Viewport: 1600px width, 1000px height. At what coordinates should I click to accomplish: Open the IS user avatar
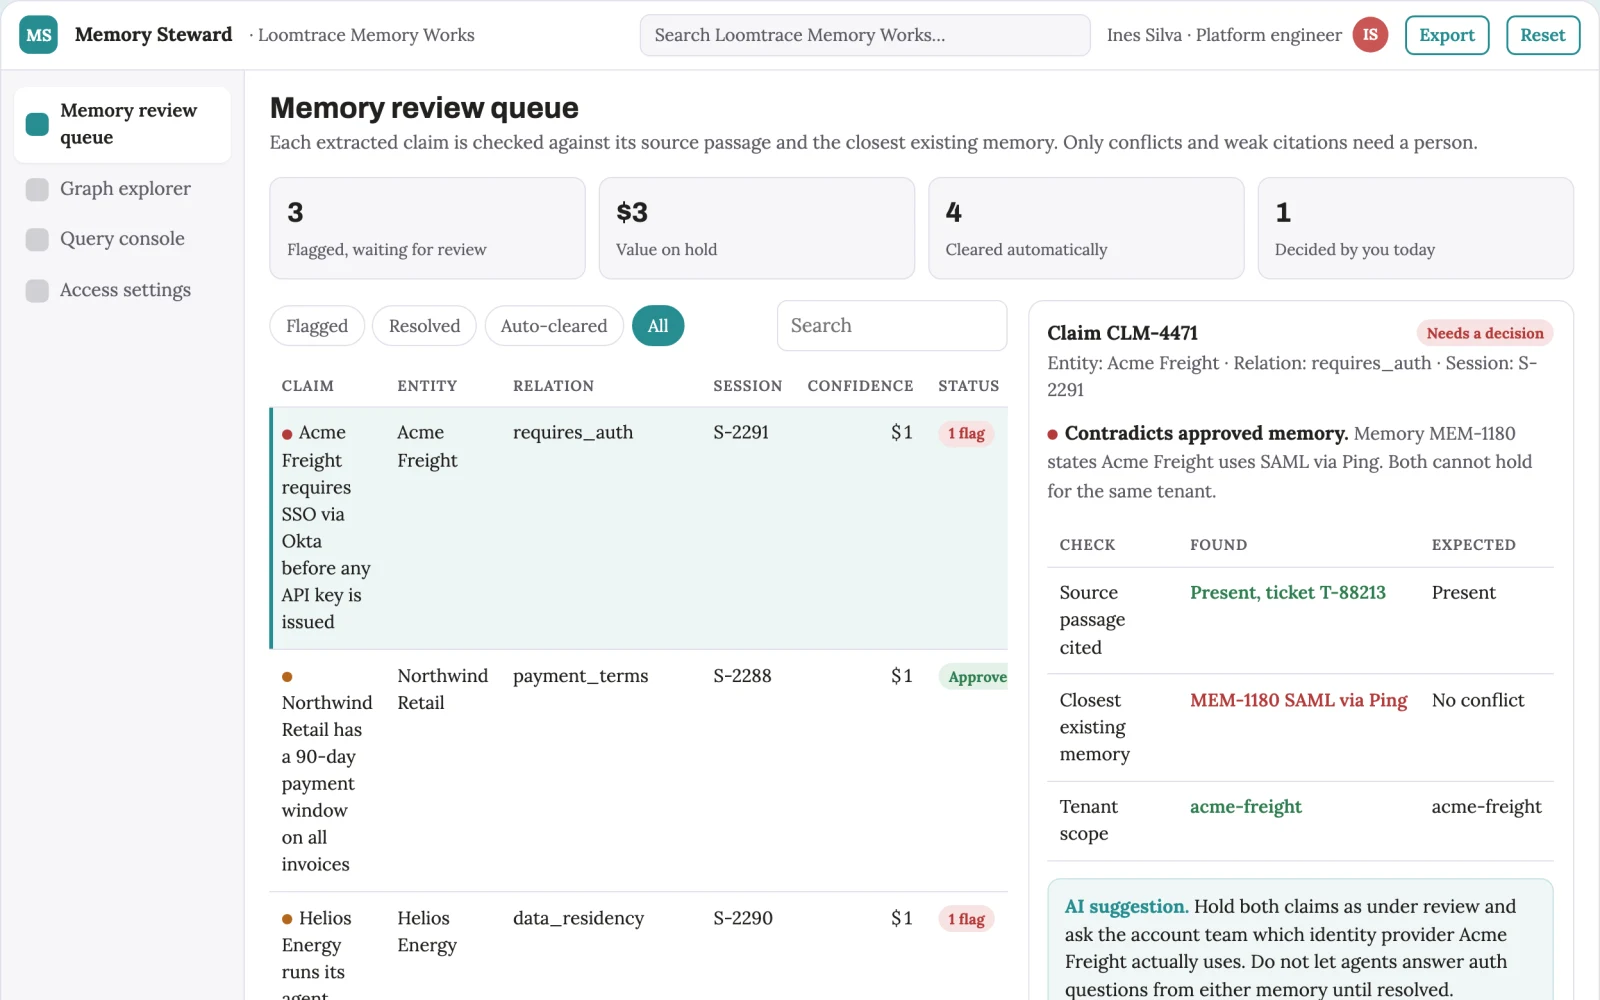point(1370,35)
